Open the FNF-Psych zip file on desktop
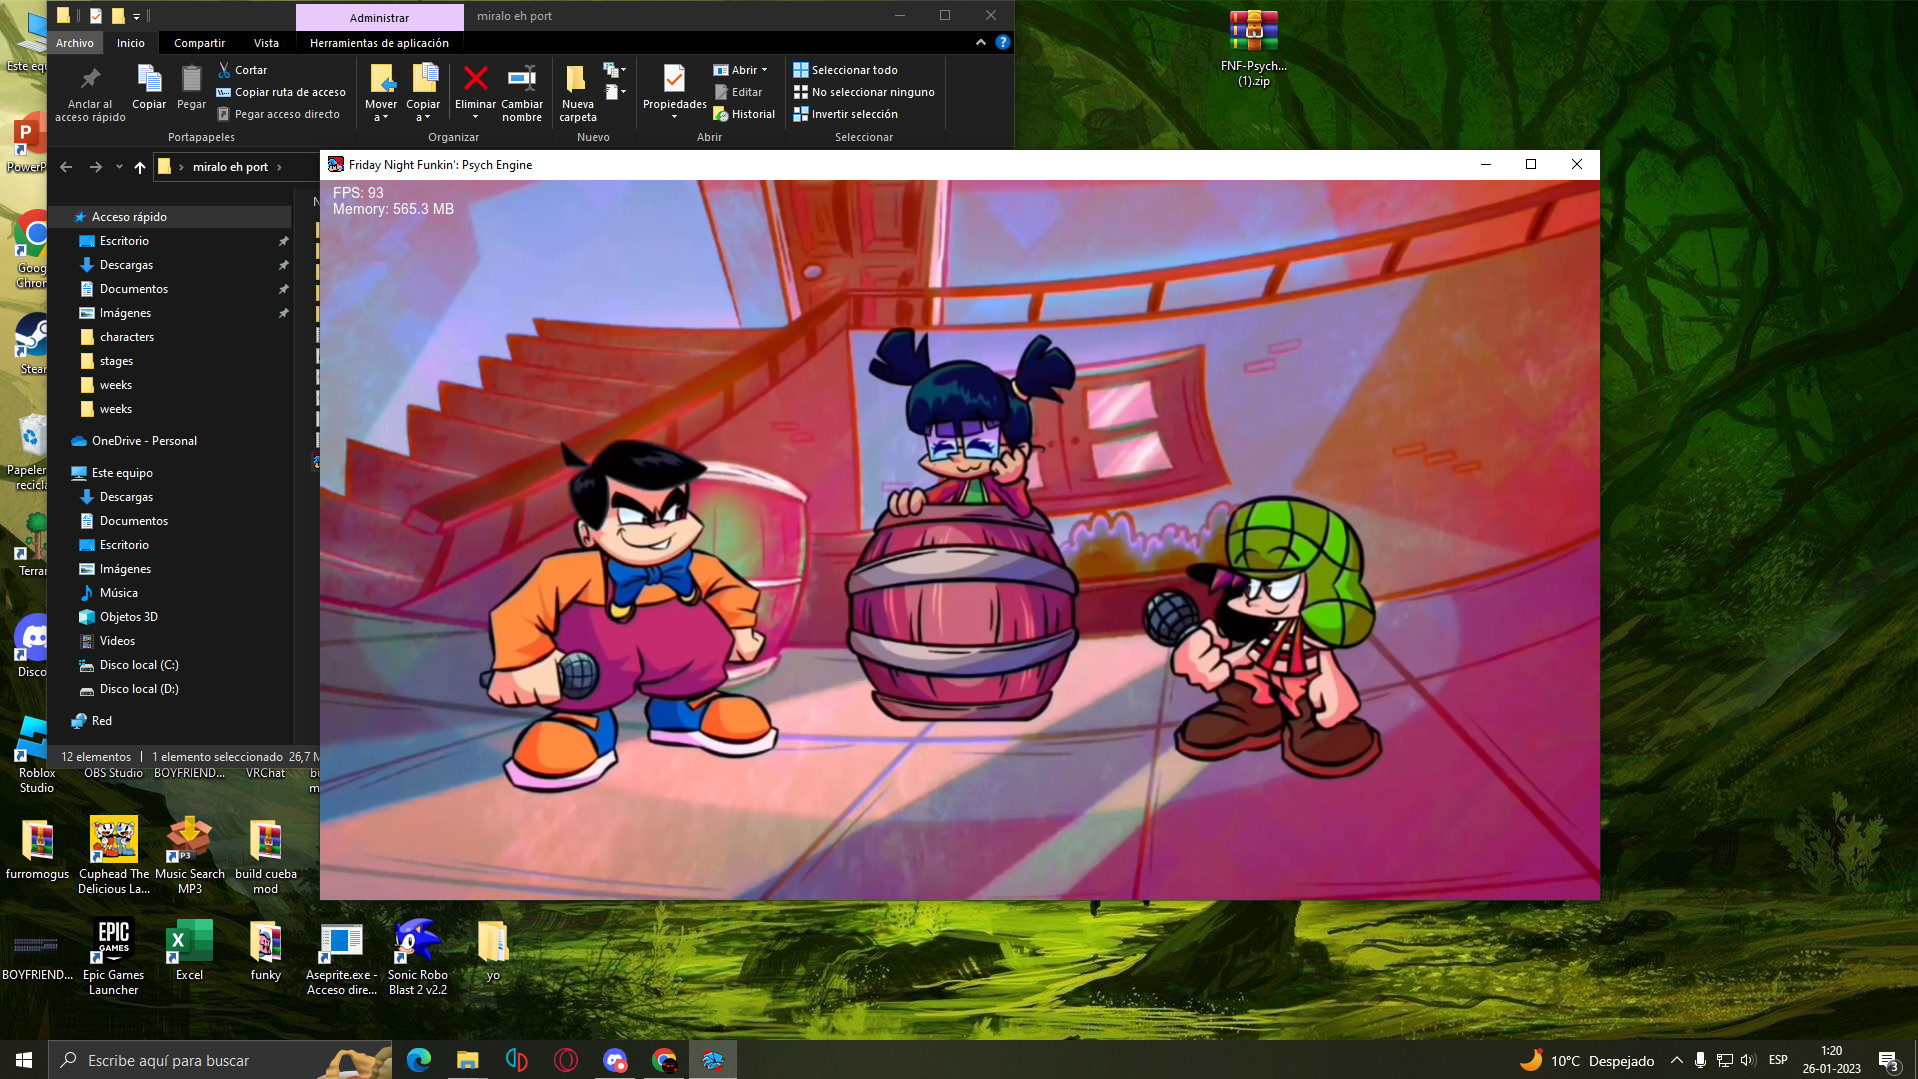The width and height of the screenshot is (1918, 1079). pyautogui.click(x=1253, y=48)
